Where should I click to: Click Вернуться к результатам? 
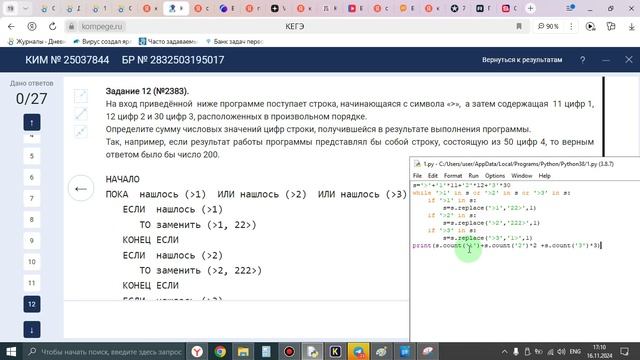pyautogui.click(x=522, y=60)
